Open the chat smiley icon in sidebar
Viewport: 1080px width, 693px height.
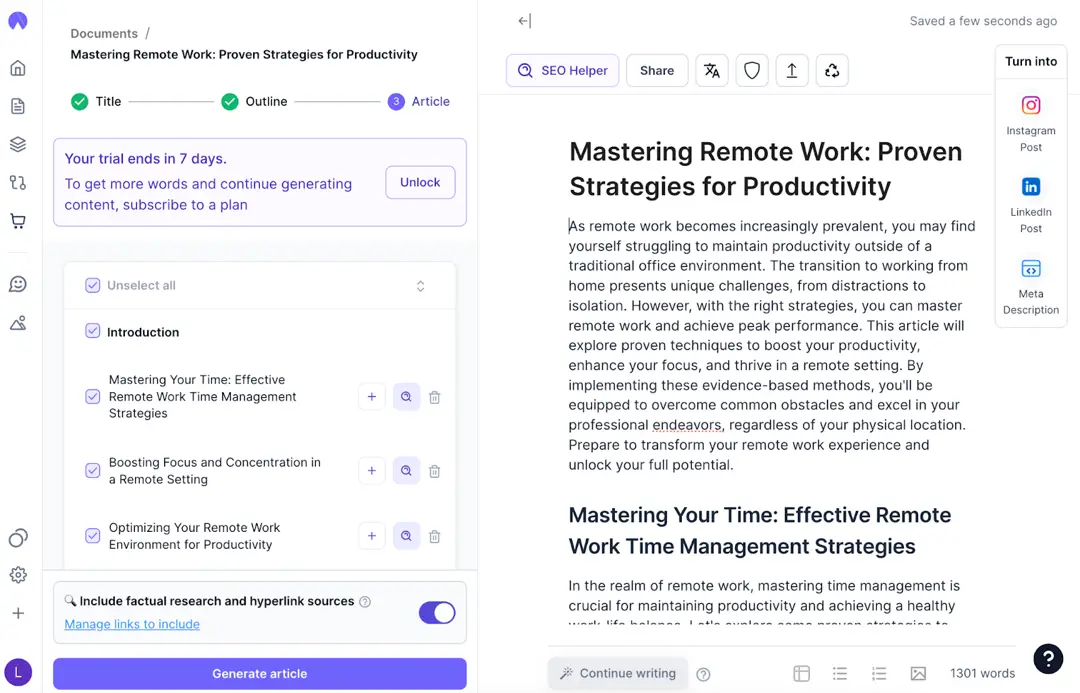point(18,284)
